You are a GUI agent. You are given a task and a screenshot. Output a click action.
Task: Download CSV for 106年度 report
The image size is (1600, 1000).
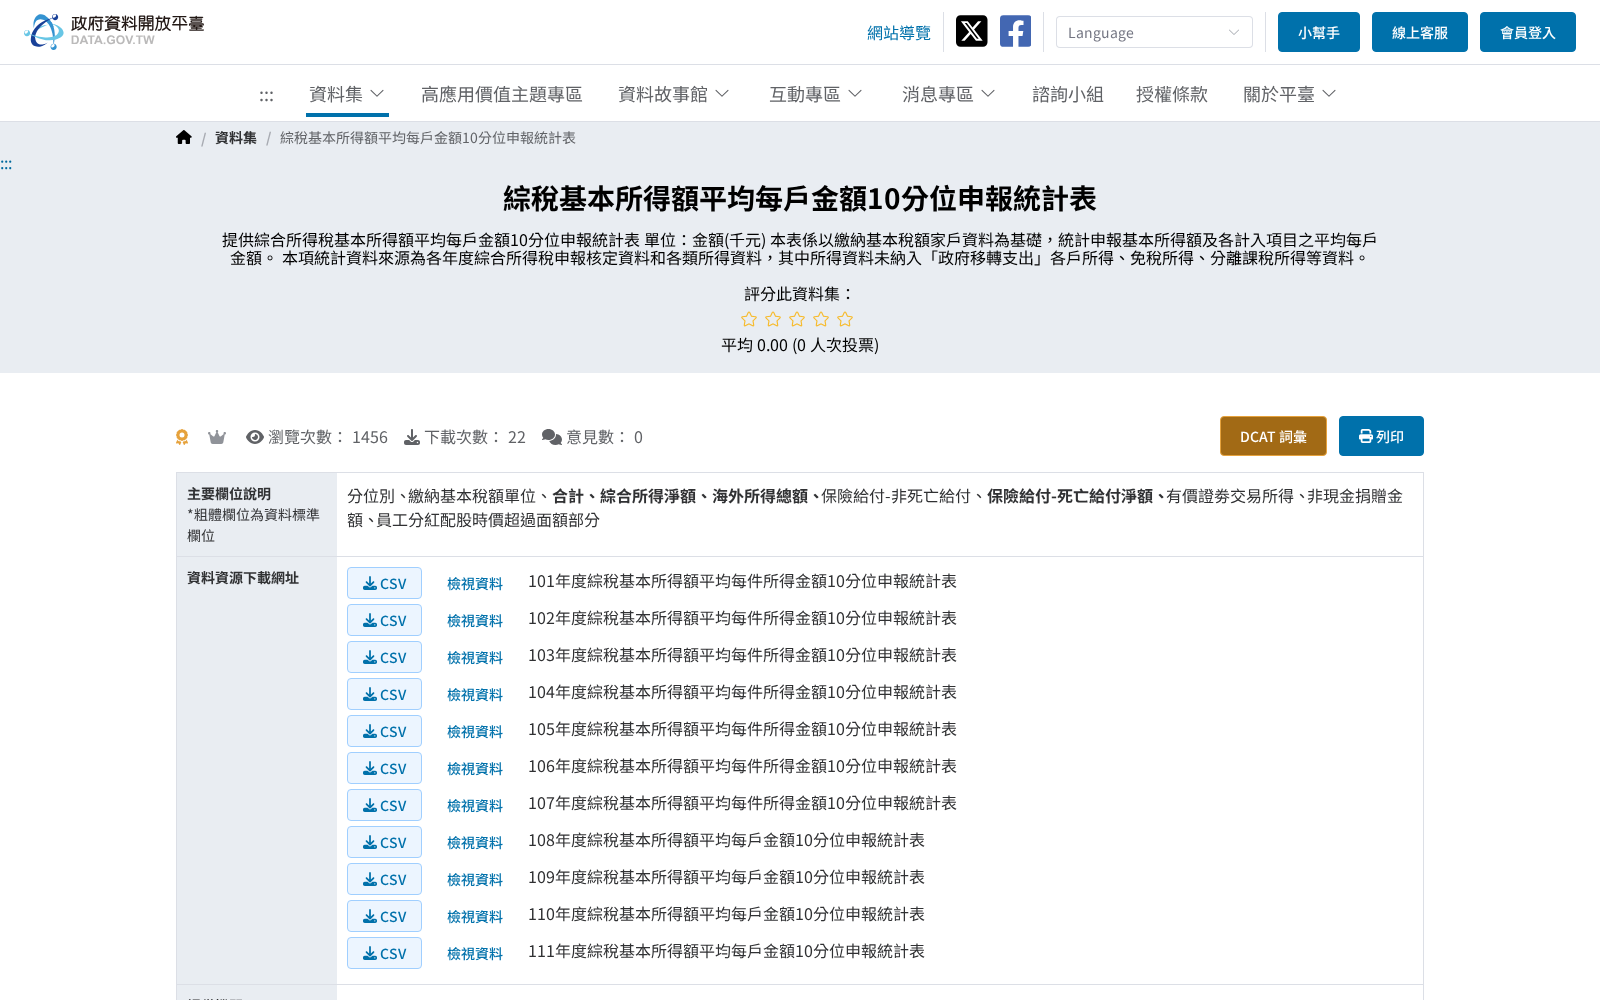pyautogui.click(x=384, y=768)
